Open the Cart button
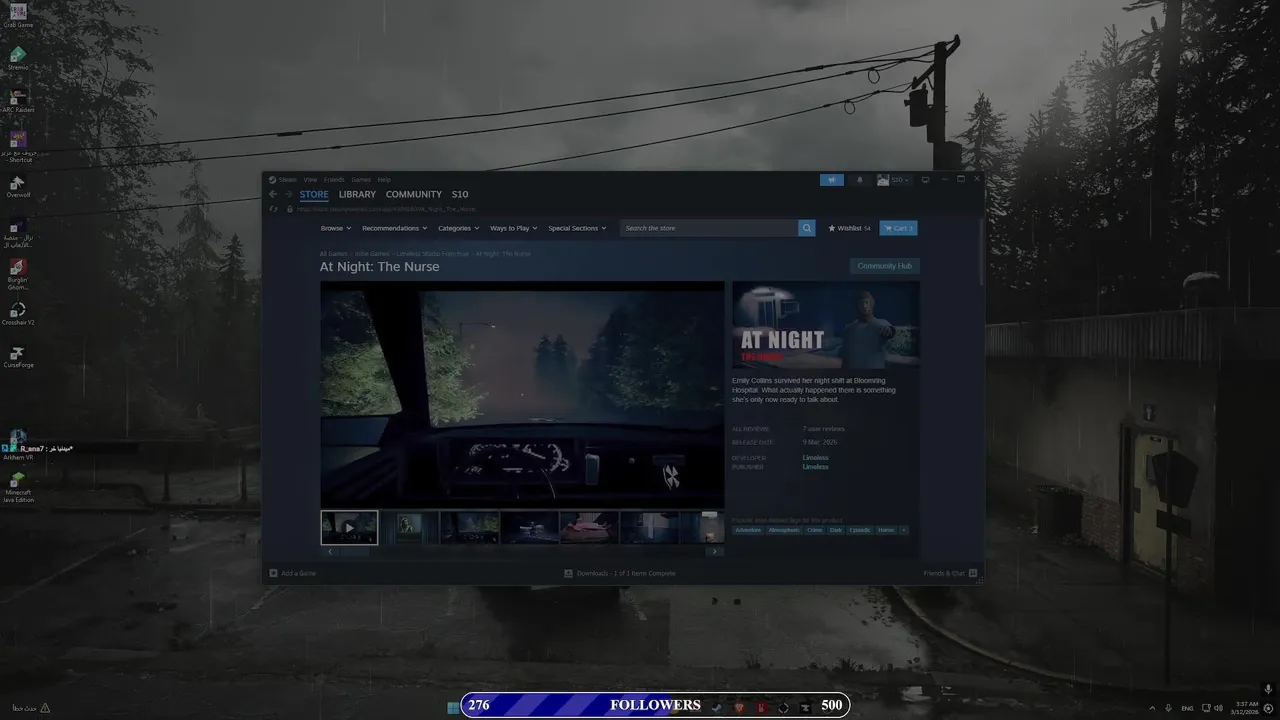 click(x=898, y=228)
